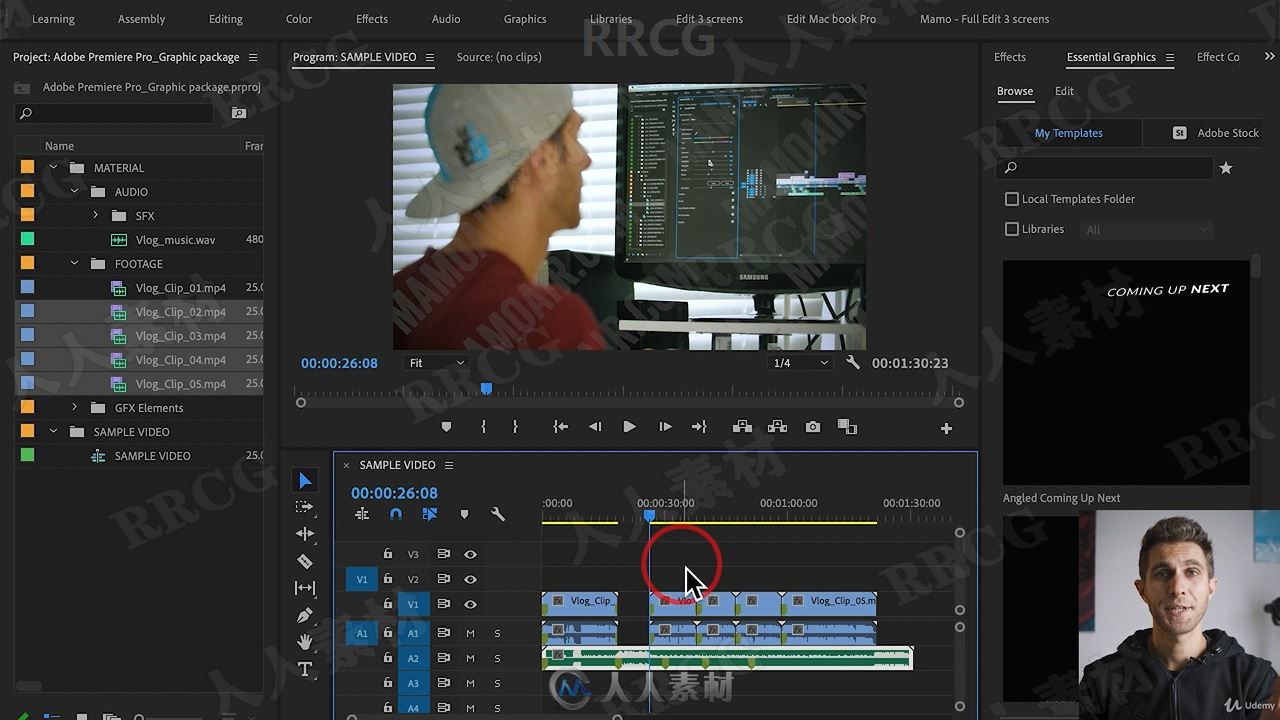Toggle lock on track V3
Viewport: 1280px width, 720px height.
click(388, 554)
